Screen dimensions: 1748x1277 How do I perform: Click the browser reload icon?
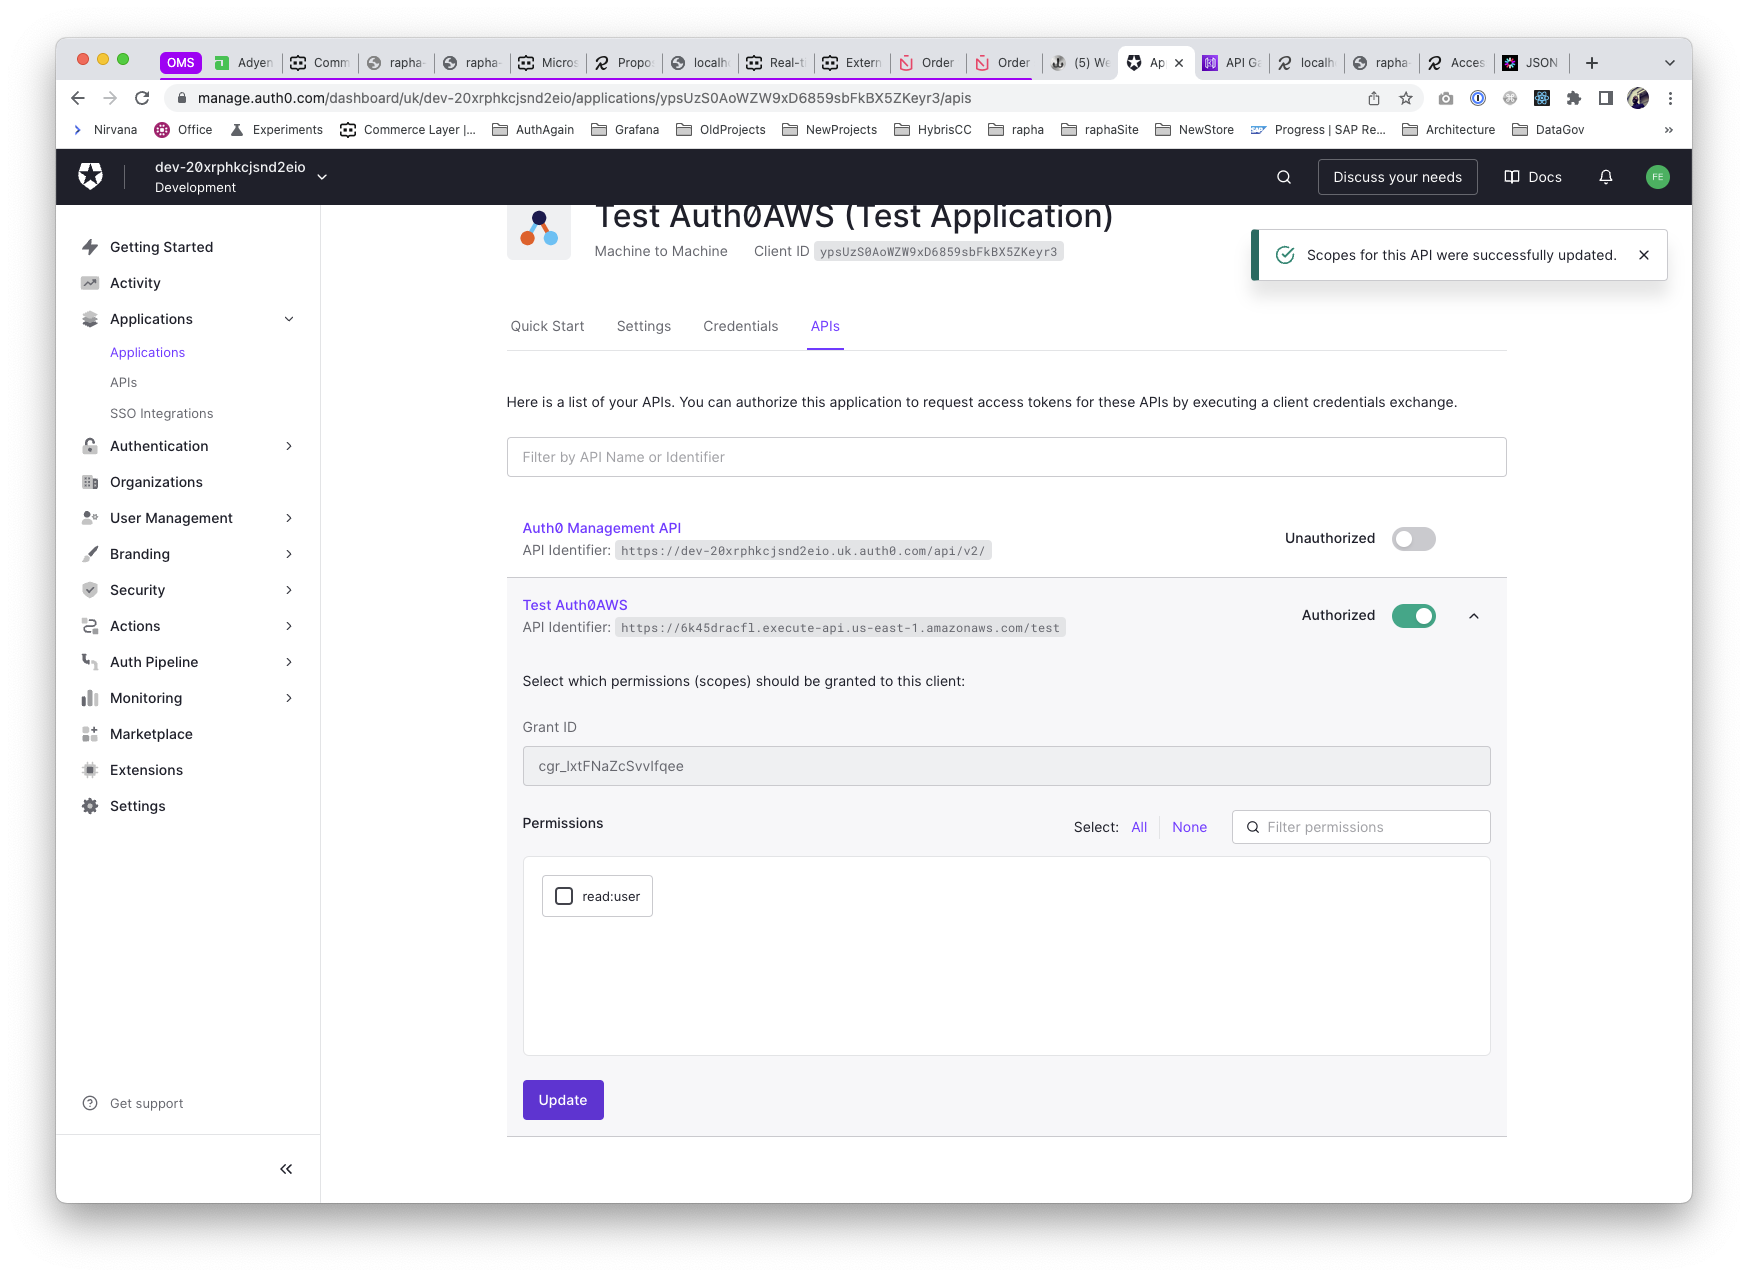tap(142, 98)
